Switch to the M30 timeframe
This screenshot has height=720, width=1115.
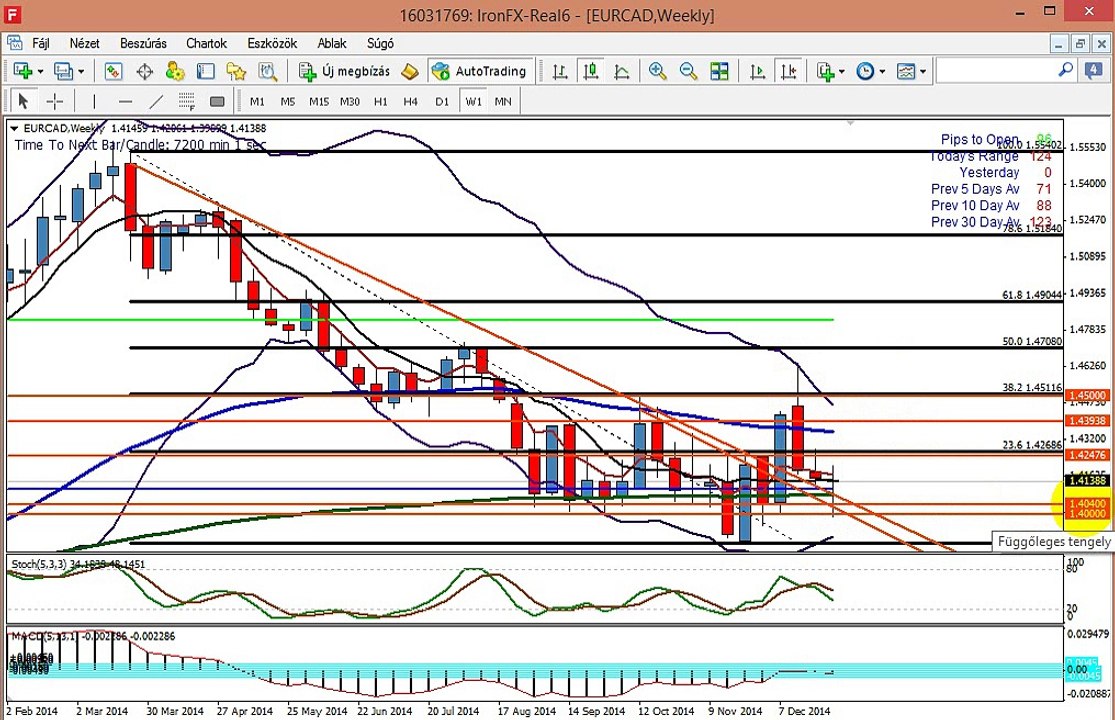click(349, 102)
